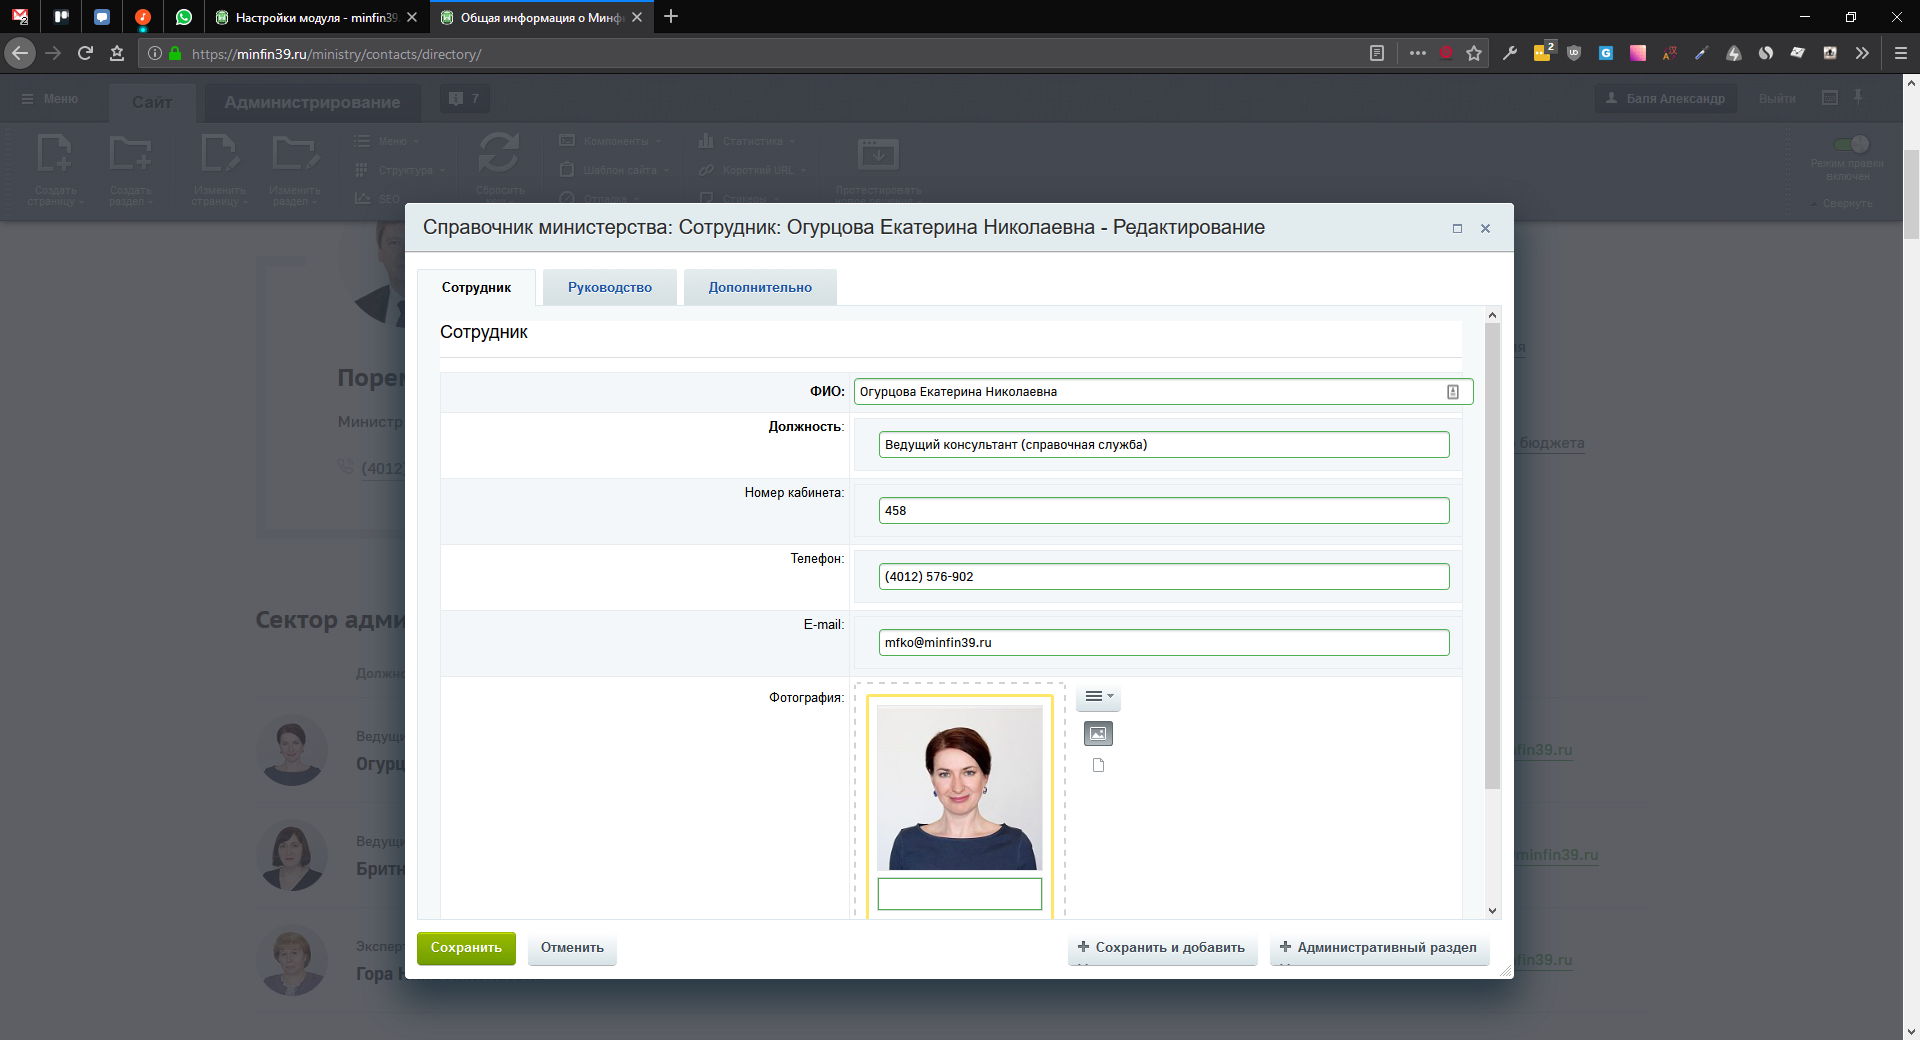This screenshot has width=1920, height=1040.
Task: Click the blank file icon beside photo
Action: click(x=1098, y=766)
